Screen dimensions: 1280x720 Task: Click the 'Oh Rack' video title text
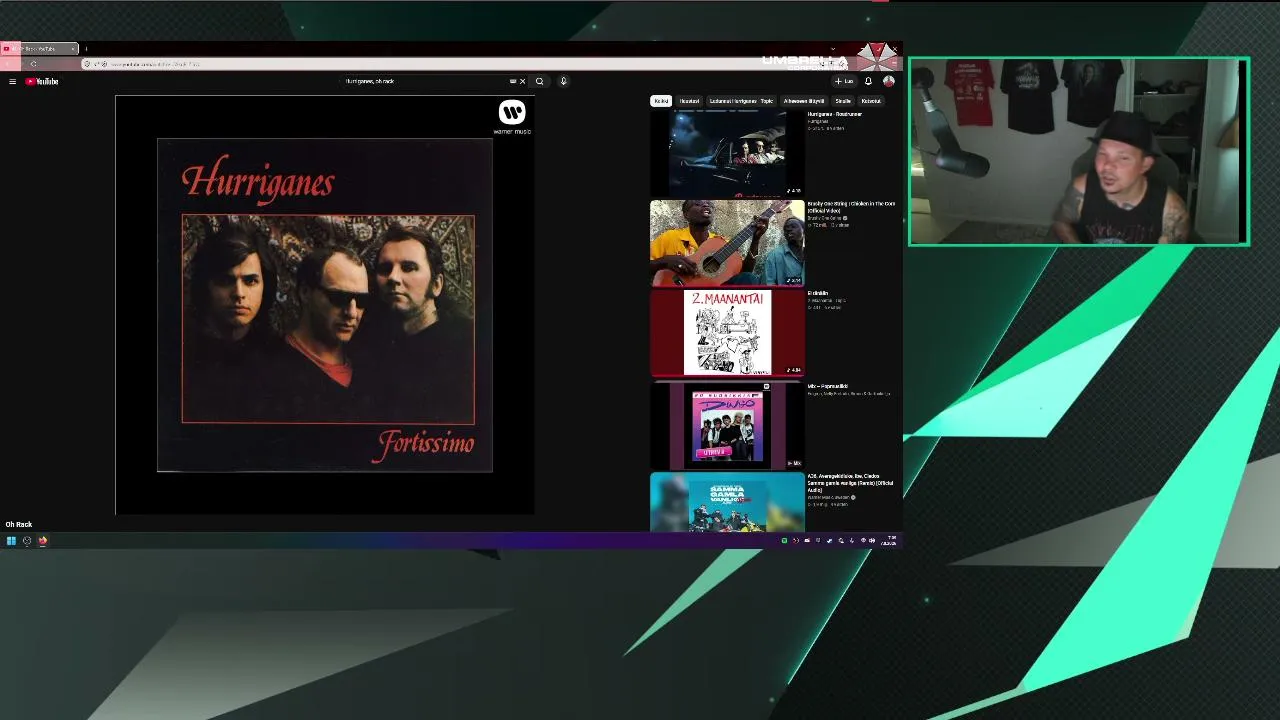(x=19, y=524)
